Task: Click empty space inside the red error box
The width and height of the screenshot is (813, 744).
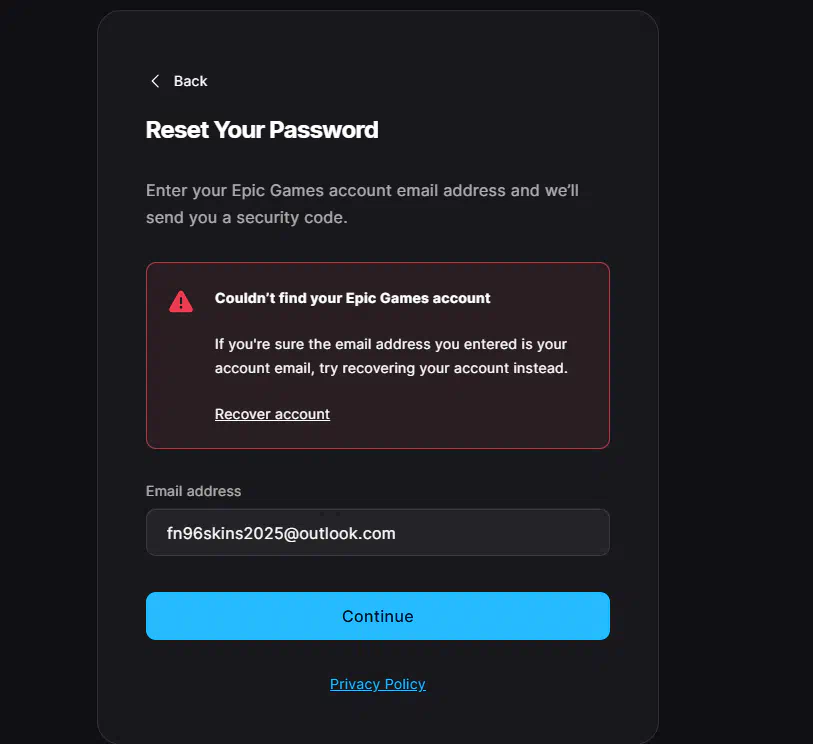Action: [467, 415]
